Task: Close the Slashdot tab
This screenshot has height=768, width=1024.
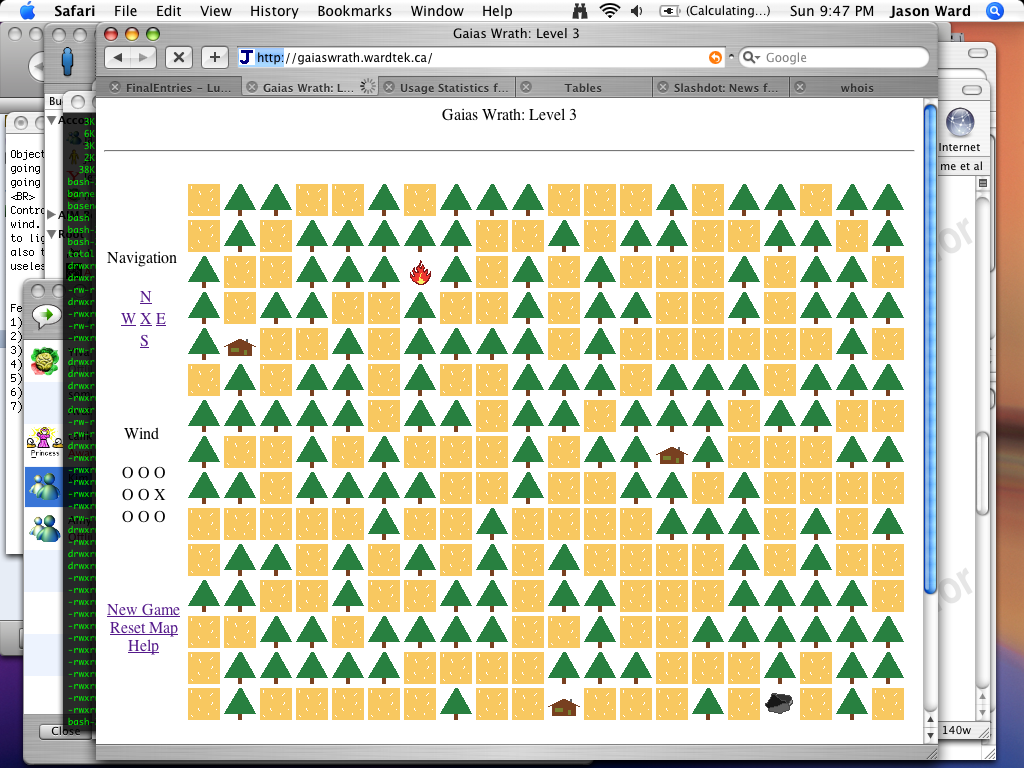Action: [x=663, y=88]
